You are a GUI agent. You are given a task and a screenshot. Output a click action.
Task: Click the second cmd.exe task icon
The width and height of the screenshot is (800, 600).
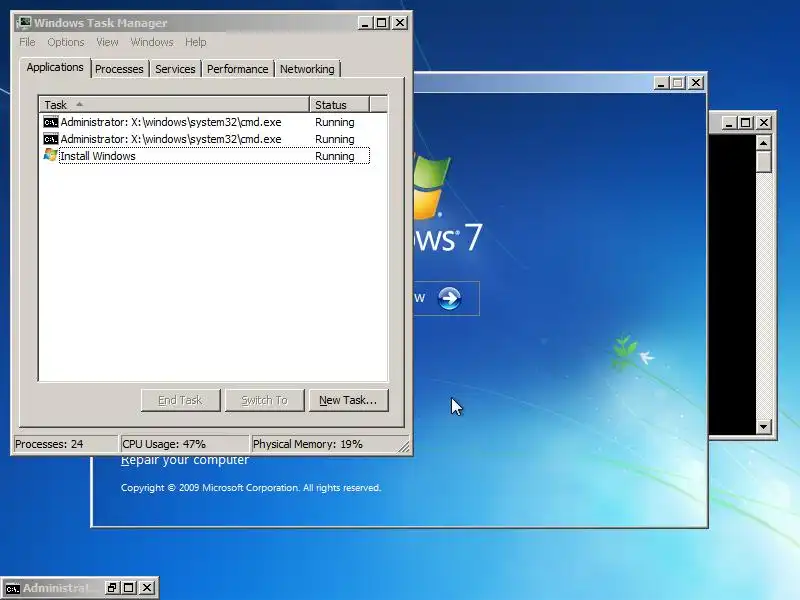pyautogui.click(x=51, y=139)
